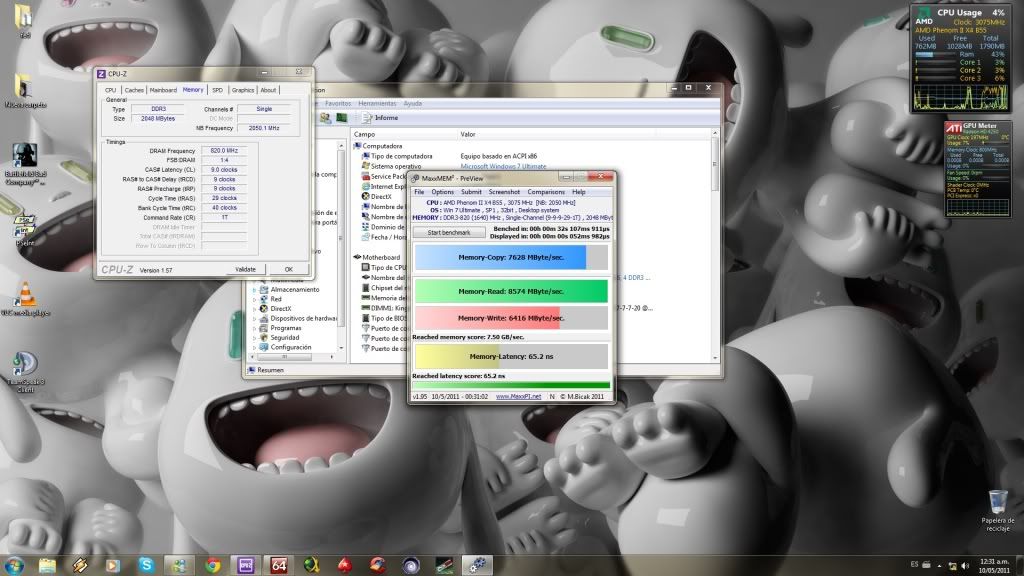Expand the DirectX tree node in Everest
The width and height of the screenshot is (1024, 576).
[255, 309]
